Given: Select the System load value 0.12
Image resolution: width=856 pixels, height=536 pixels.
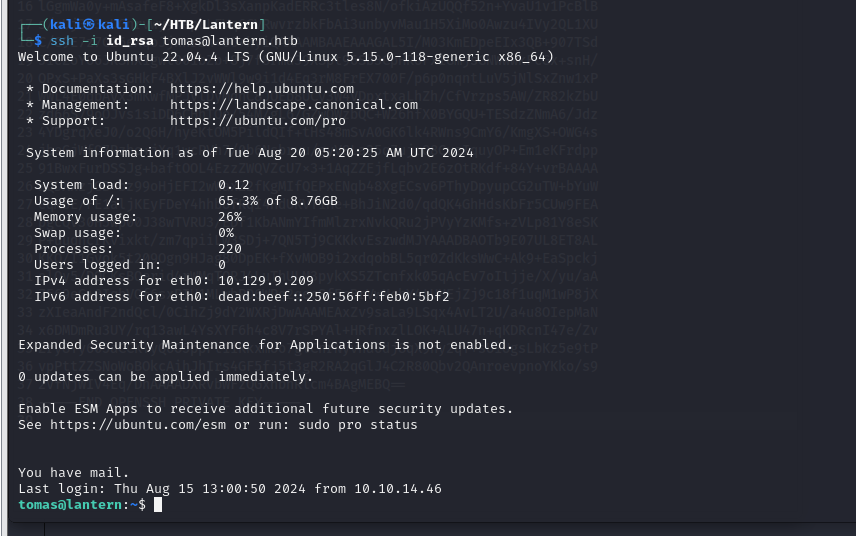Looking at the screenshot, I should pyautogui.click(x=234, y=185).
